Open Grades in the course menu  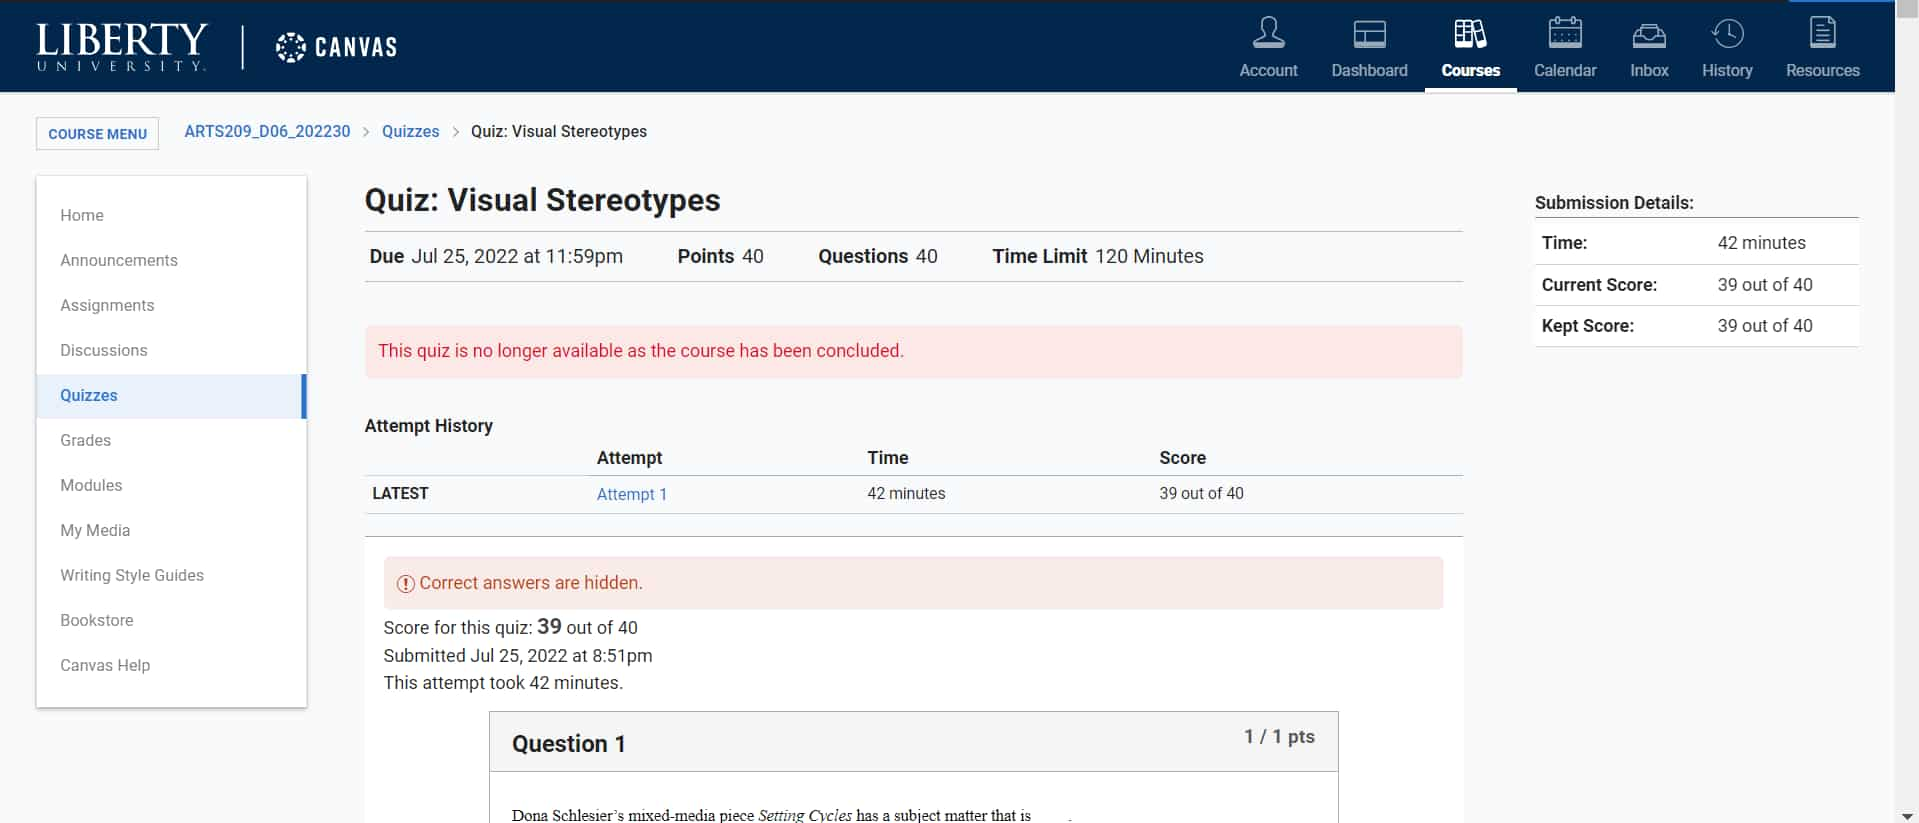pos(85,440)
